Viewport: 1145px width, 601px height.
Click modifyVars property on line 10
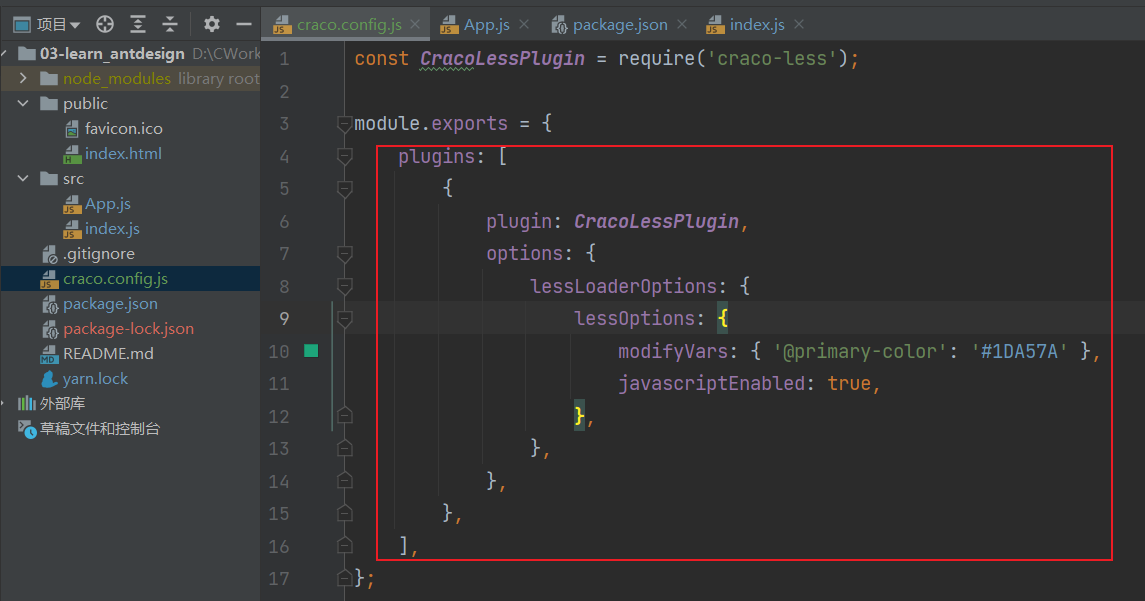673,351
